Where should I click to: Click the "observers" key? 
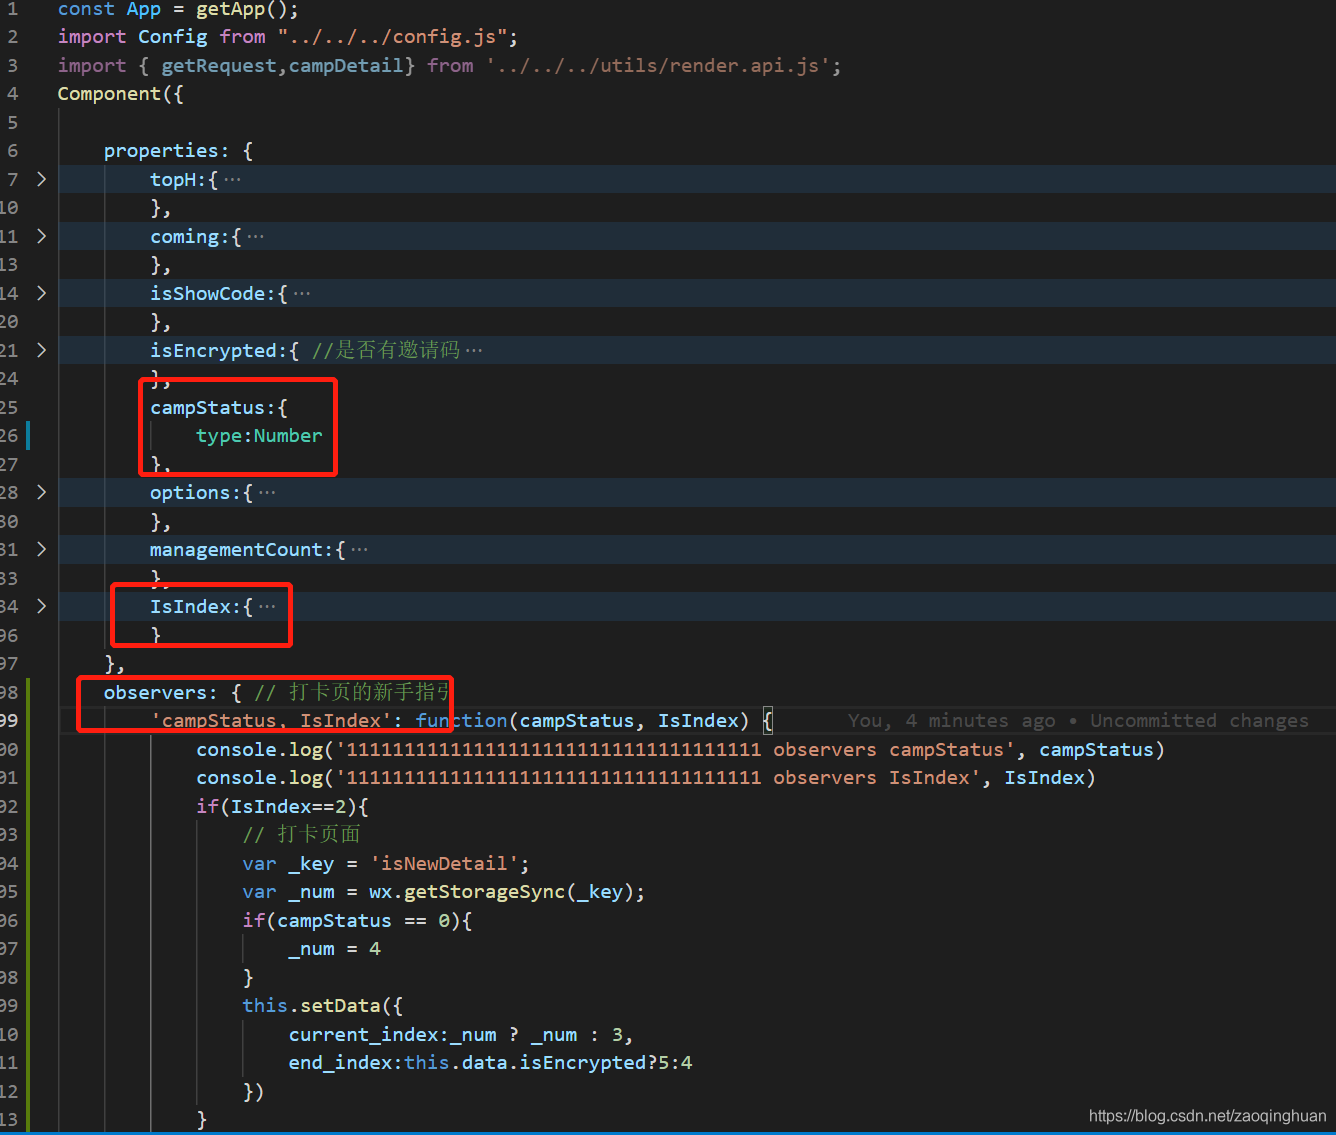pos(156,693)
